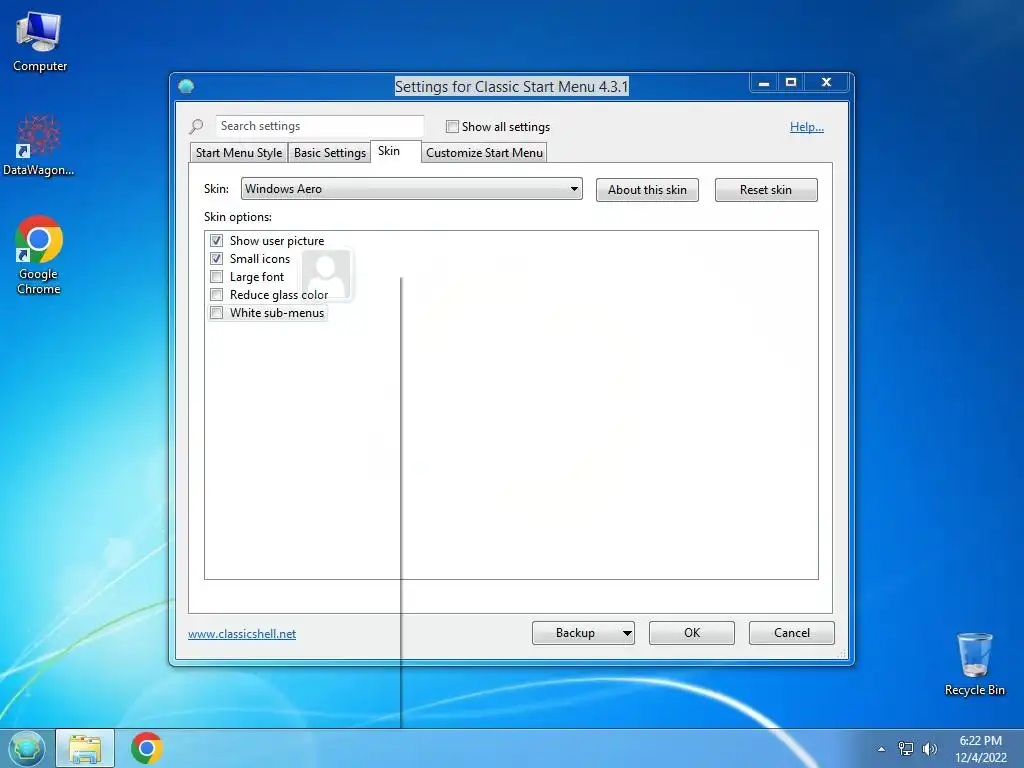This screenshot has height=768, width=1024.
Task: Click the Cancel button
Action: (x=792, y=633)
